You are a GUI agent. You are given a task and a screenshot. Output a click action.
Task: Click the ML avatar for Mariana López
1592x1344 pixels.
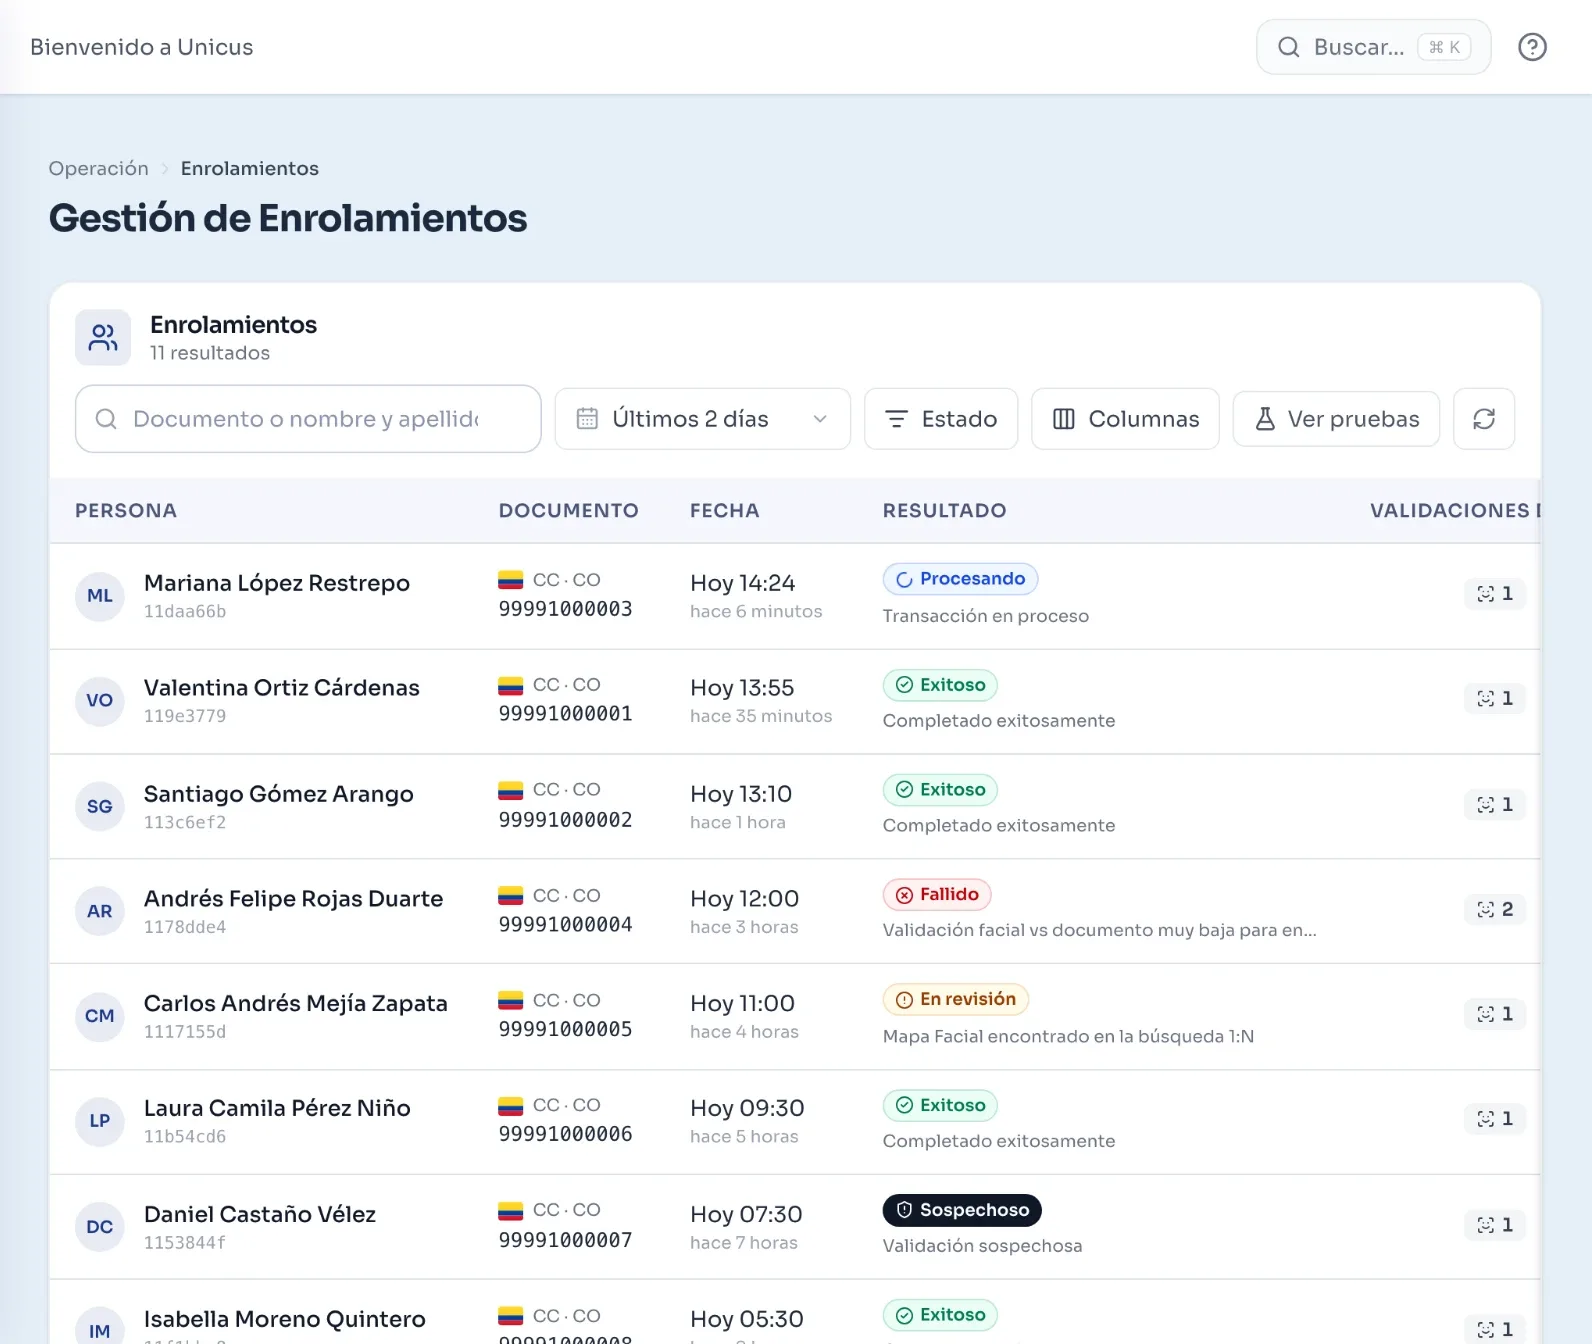[100, 596]
